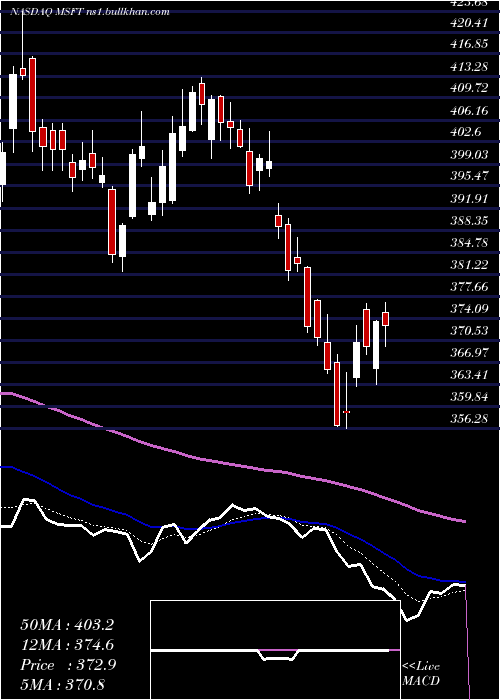Image resolution: width=500 pixels, height=700 pixels.
Task: Click the 409.72 price axis label
Action: (x=468, y=88)
